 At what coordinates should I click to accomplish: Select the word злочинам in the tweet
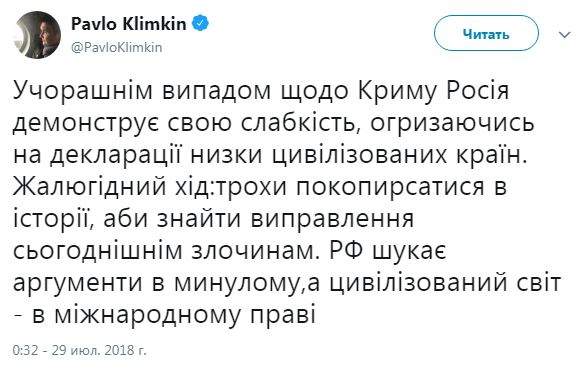255,252
